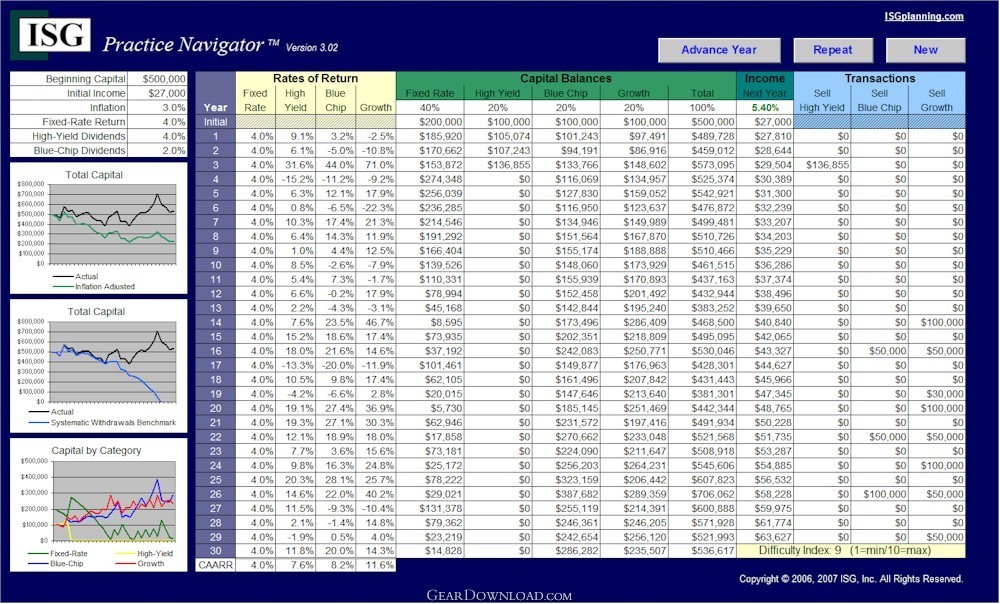Click the Repeat button
The height and width of the screenshot is (604, 1000).
point(832,50)
